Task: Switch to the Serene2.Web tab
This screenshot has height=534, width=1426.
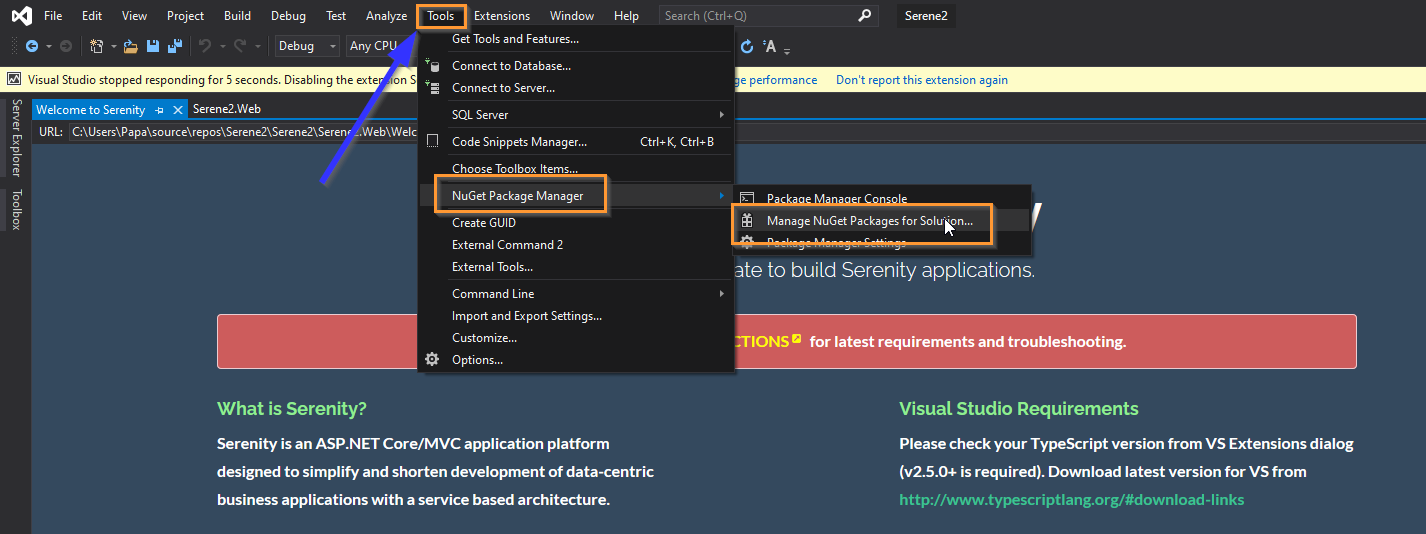Action: (227, 110)
